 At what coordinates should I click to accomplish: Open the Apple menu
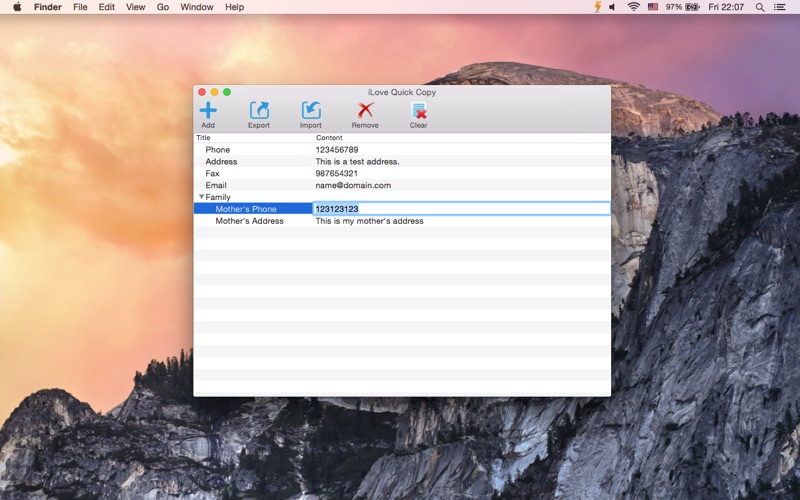(x=17, y=7)
